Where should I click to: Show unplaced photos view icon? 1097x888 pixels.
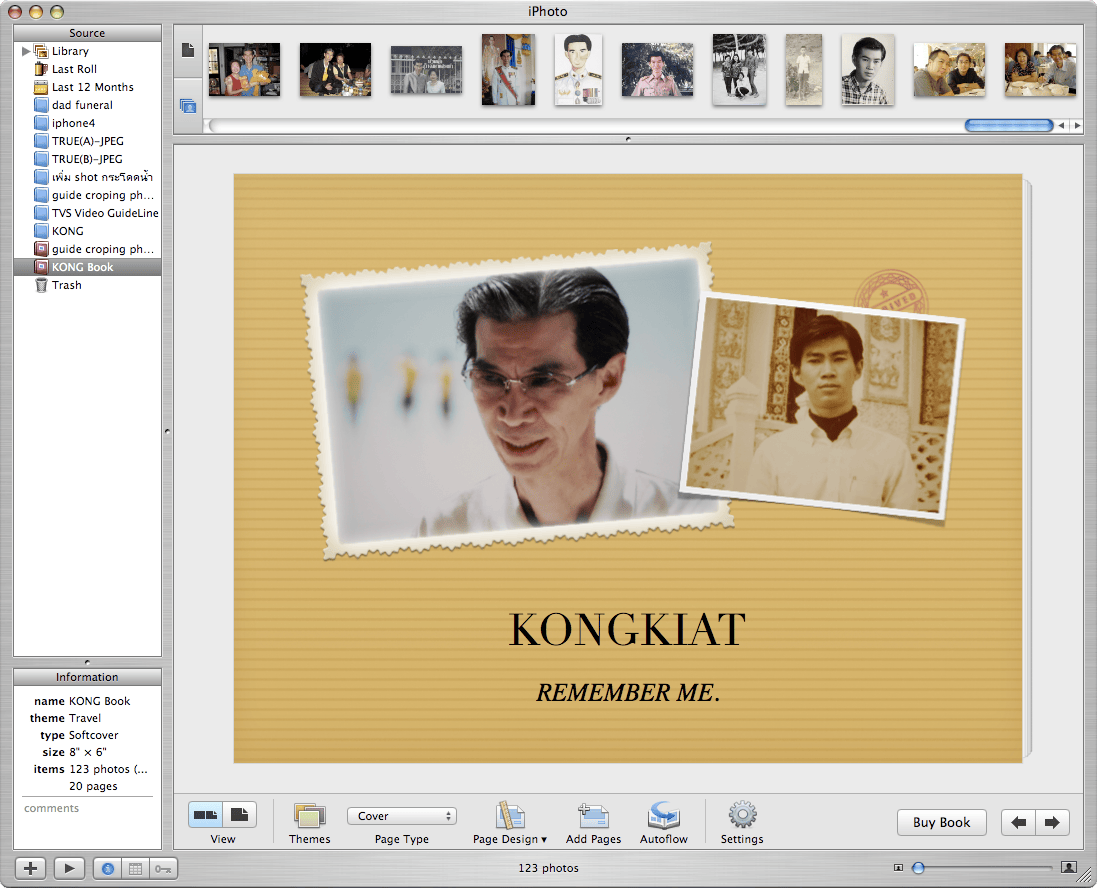coord(187,106)
